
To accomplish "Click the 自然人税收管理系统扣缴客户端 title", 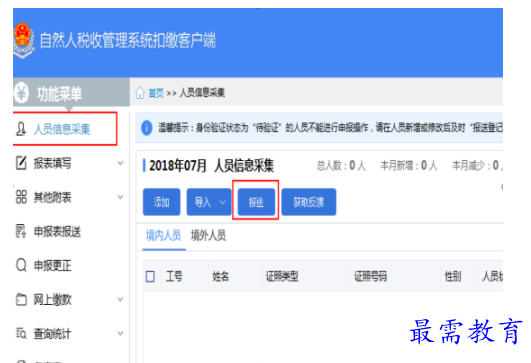I will point(128,40).
